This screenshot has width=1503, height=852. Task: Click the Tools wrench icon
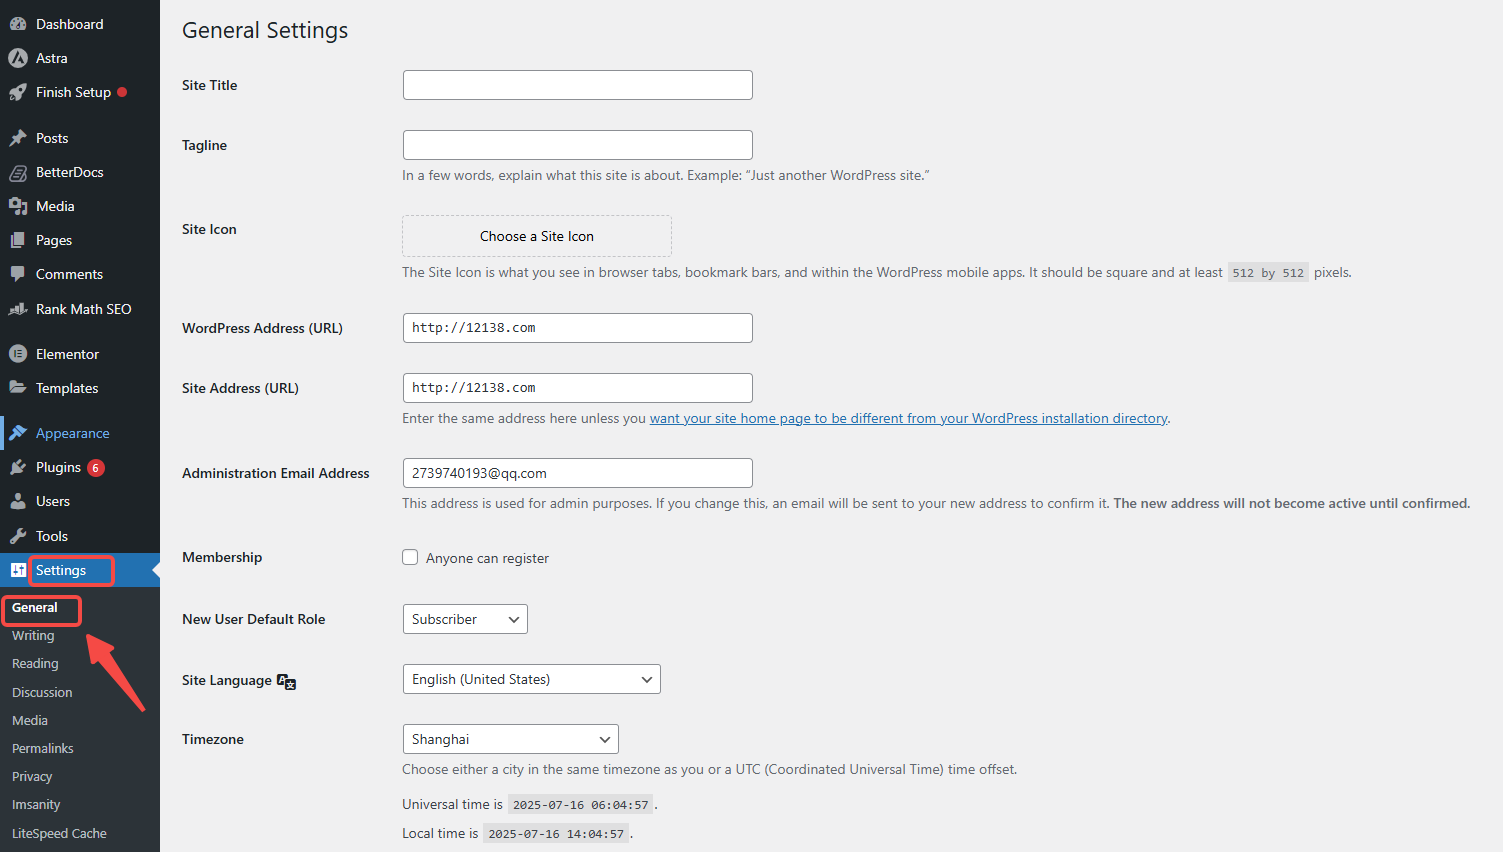(18, 536)
